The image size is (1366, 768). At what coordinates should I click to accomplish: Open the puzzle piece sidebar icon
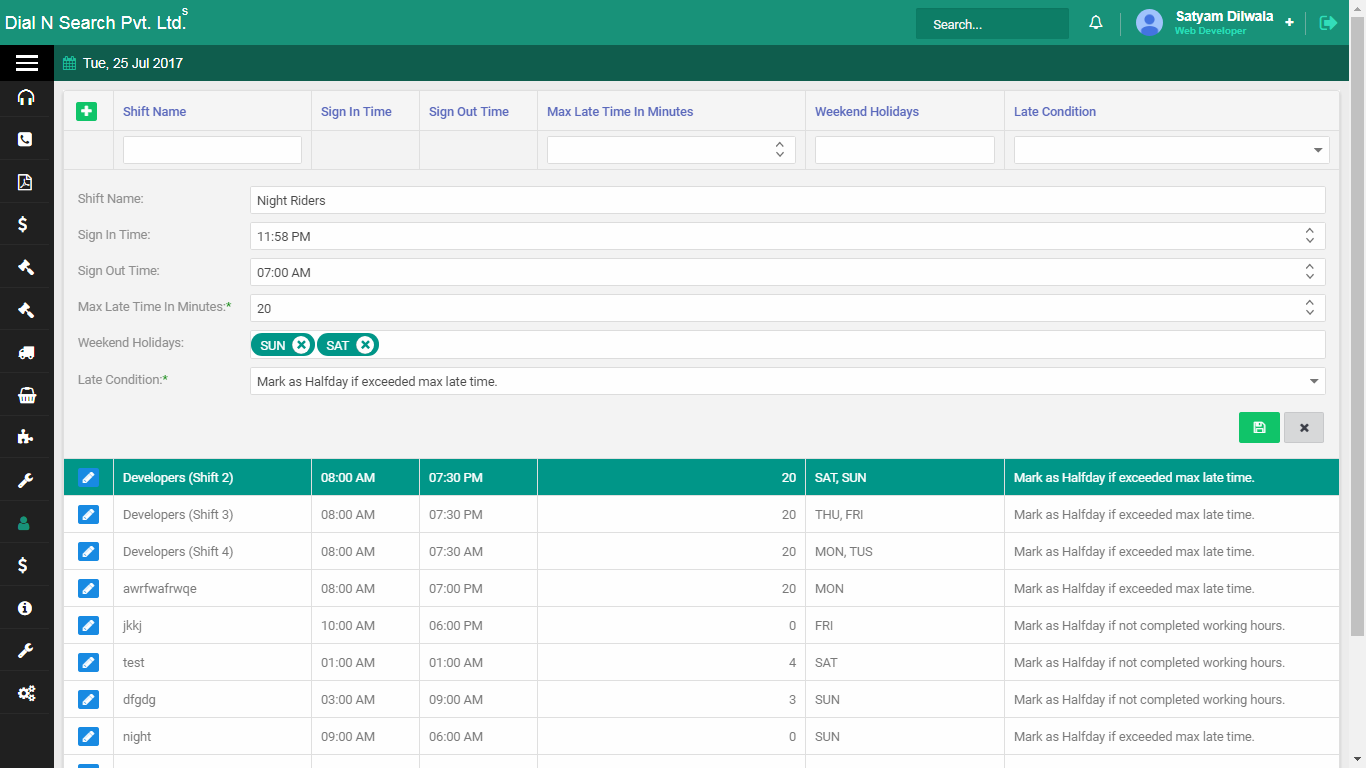[x=26, y=437]
